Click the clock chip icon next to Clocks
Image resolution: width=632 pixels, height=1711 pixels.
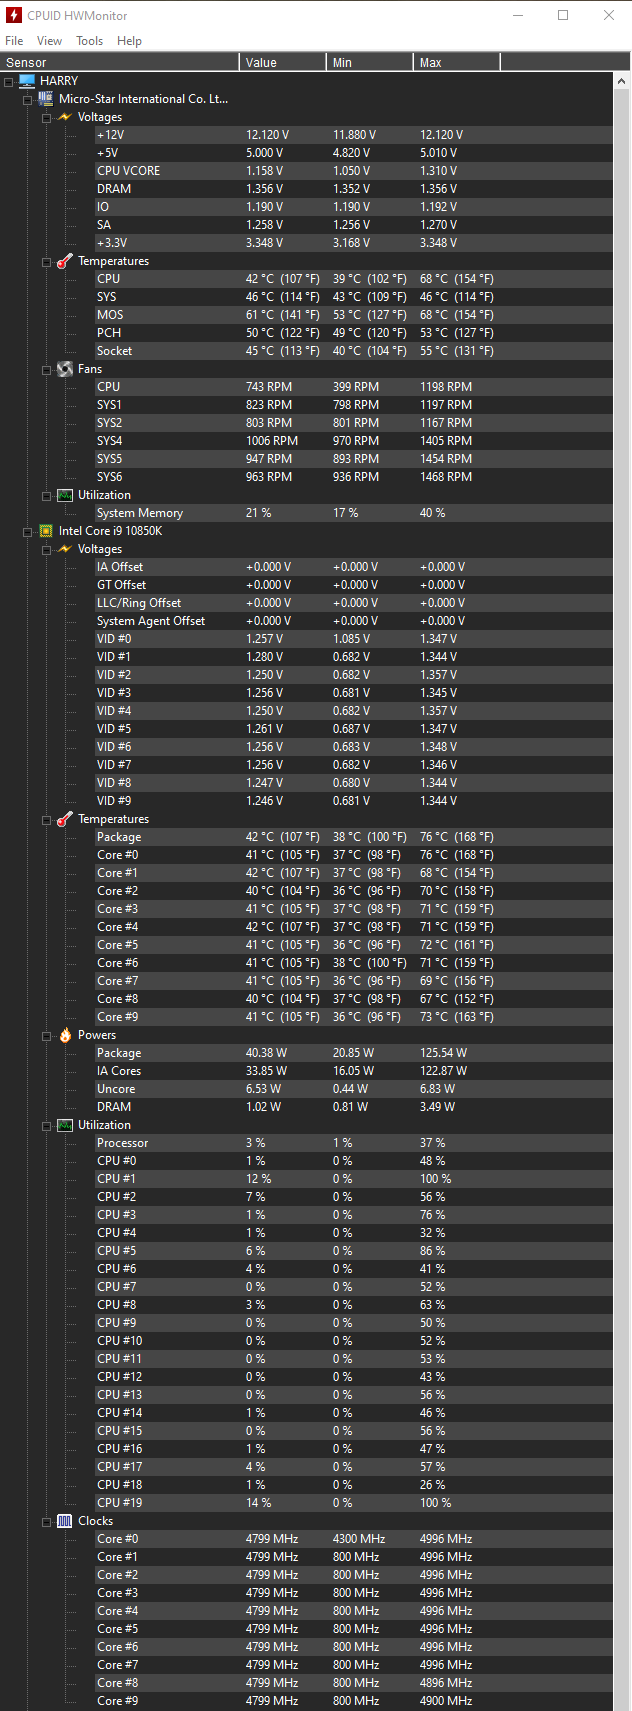tap(65, 1521)
